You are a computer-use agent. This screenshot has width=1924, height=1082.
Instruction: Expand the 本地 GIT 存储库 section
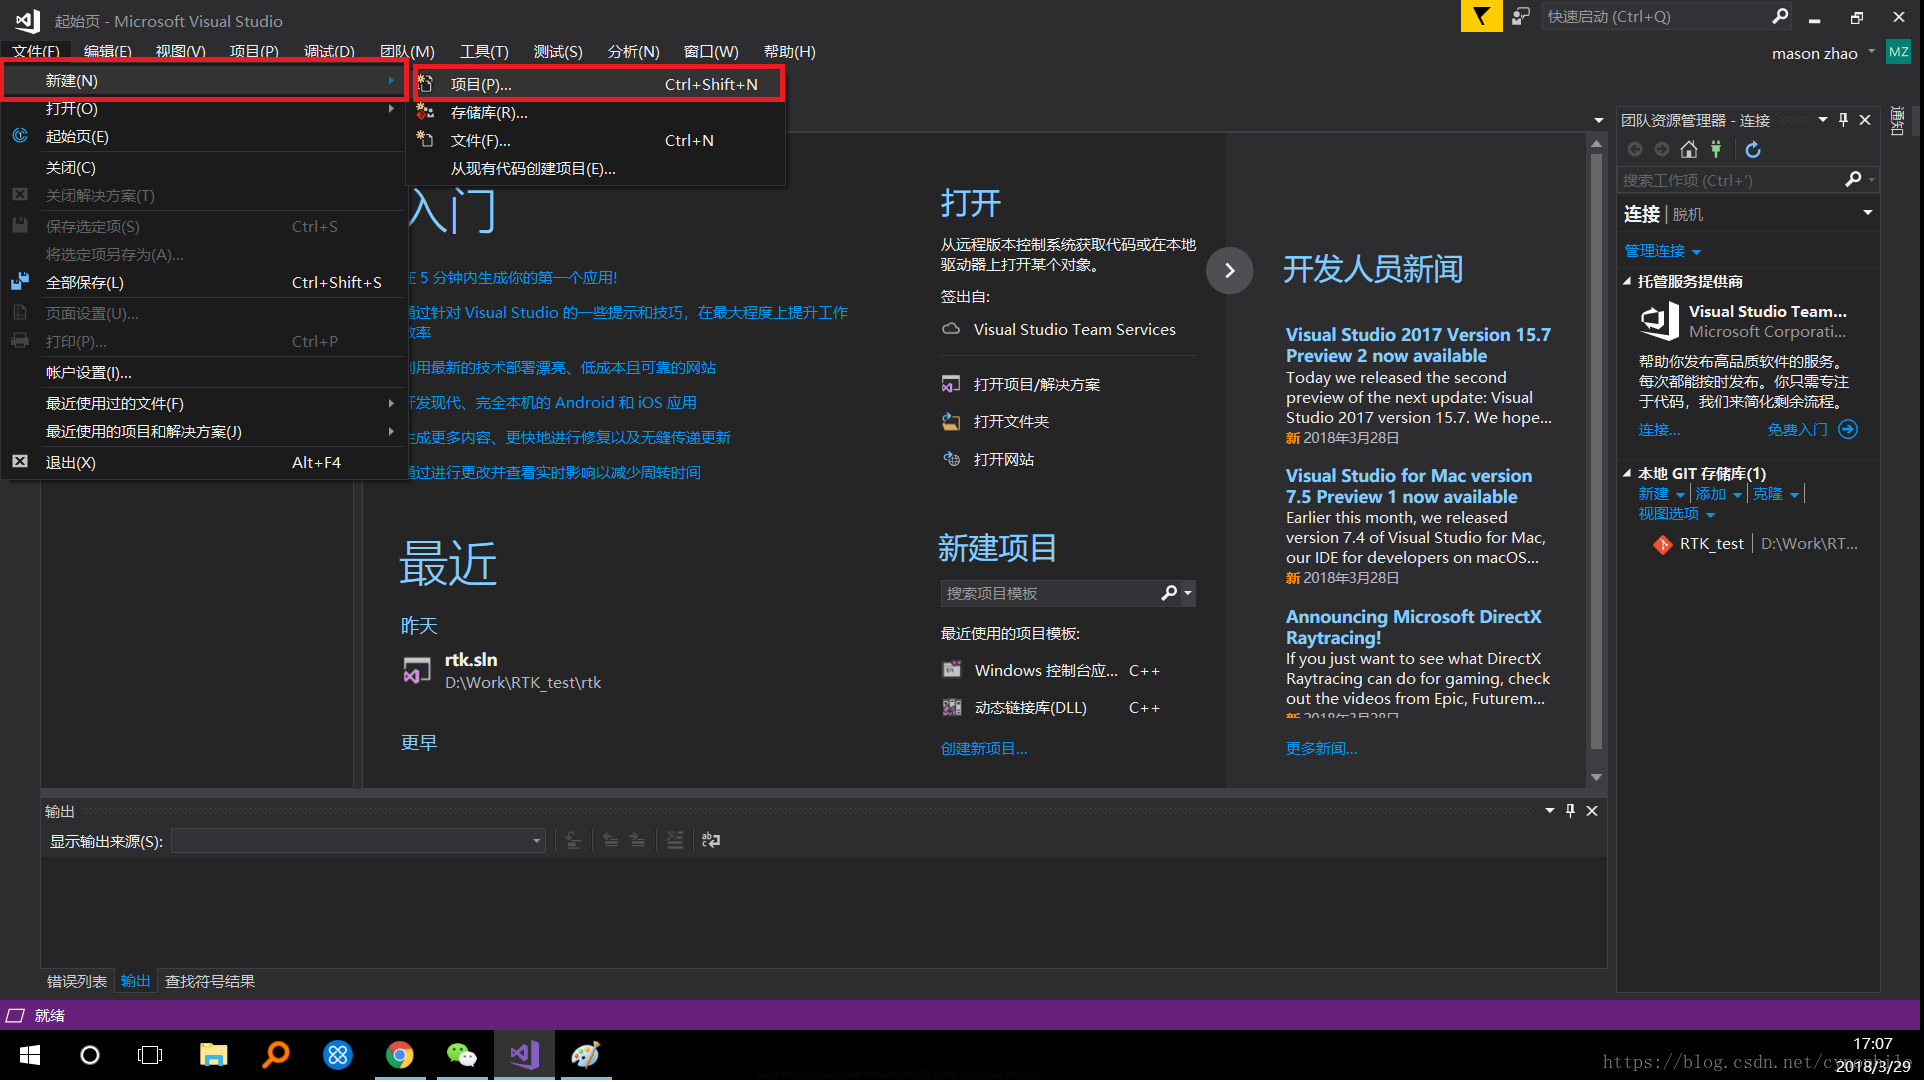click(1627, 472)
